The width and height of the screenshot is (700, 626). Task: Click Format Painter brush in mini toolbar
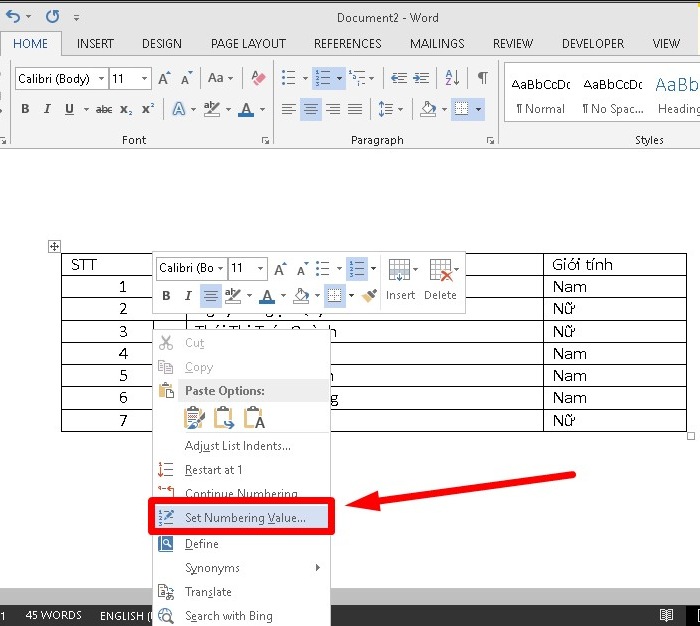tap(369, 295)
